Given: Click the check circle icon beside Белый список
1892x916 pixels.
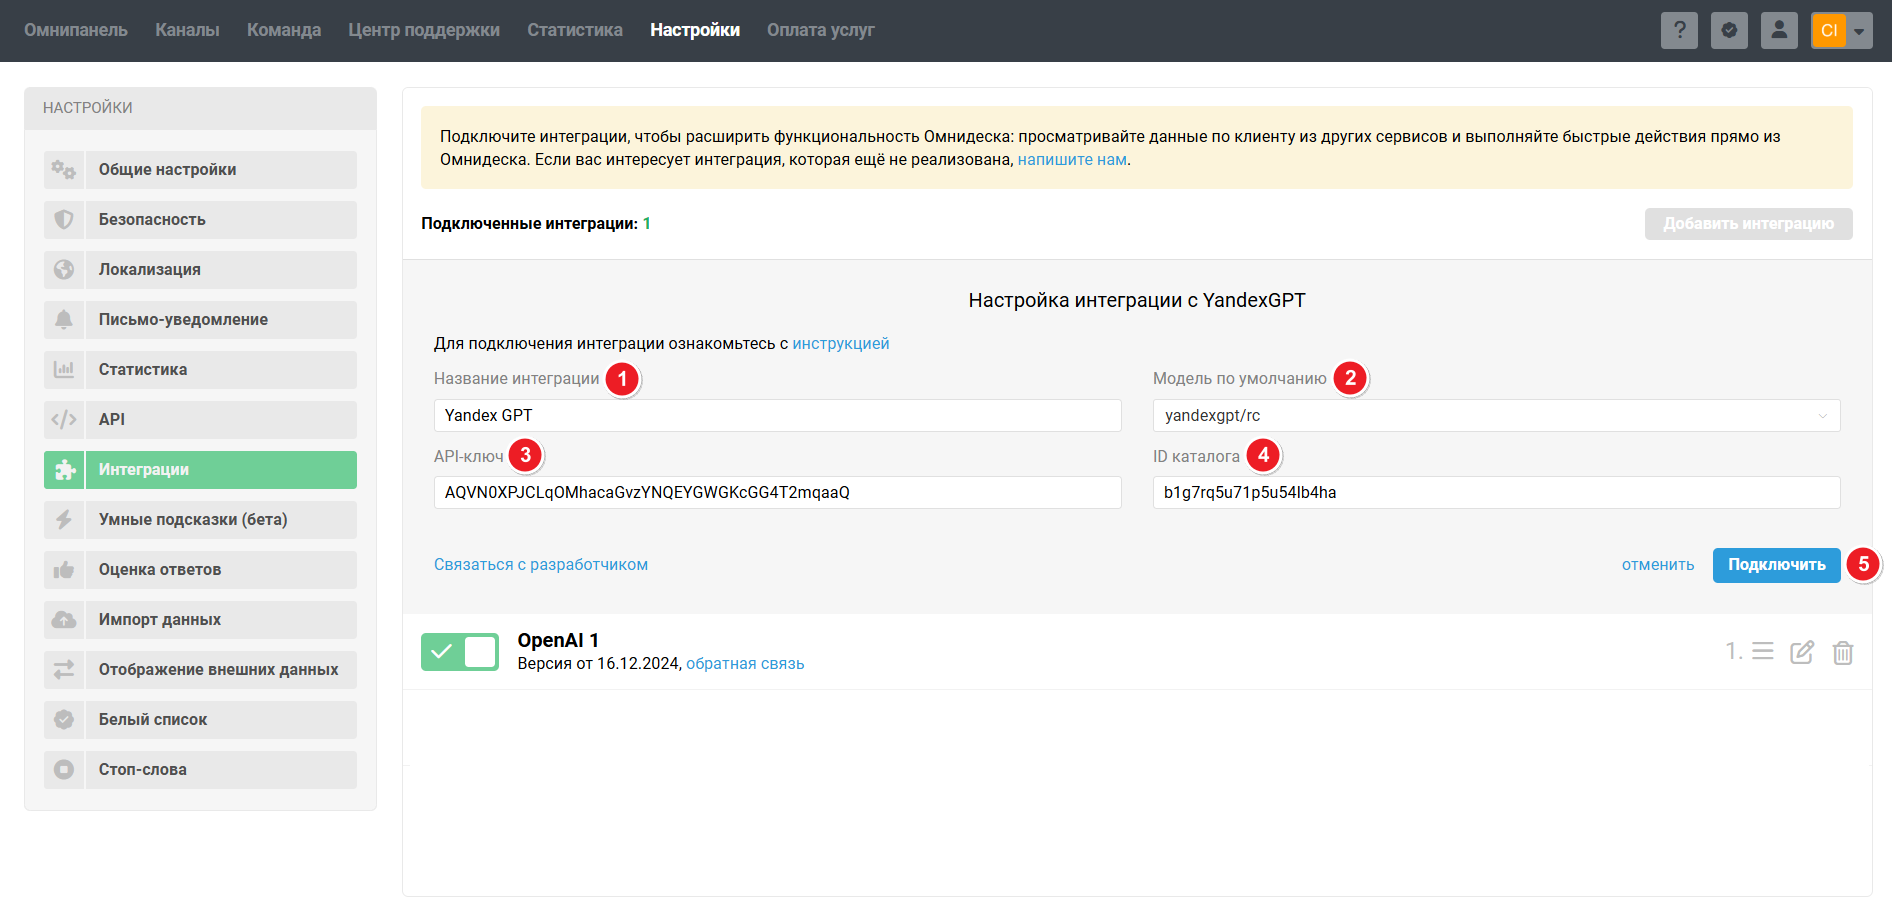Looking at the screenshot, I should [x=64, y=720].
